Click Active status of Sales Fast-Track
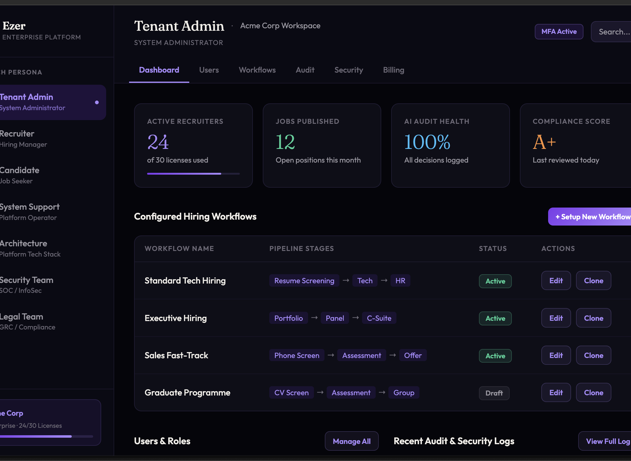The width and height of the screenshot is (631, 461). point(495,356)
